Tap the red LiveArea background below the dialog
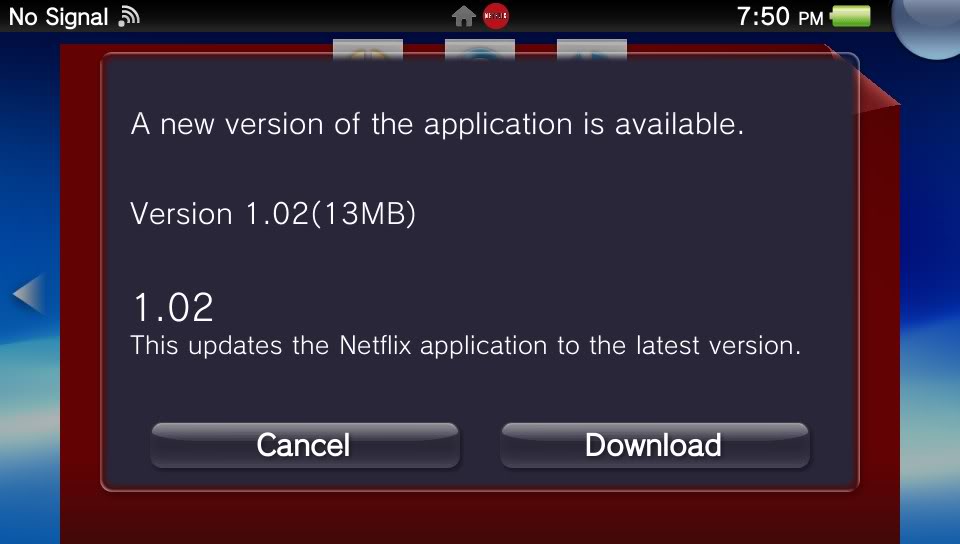Image resolution: width=960 pixels, height=544 pixels. coord(480,518)
